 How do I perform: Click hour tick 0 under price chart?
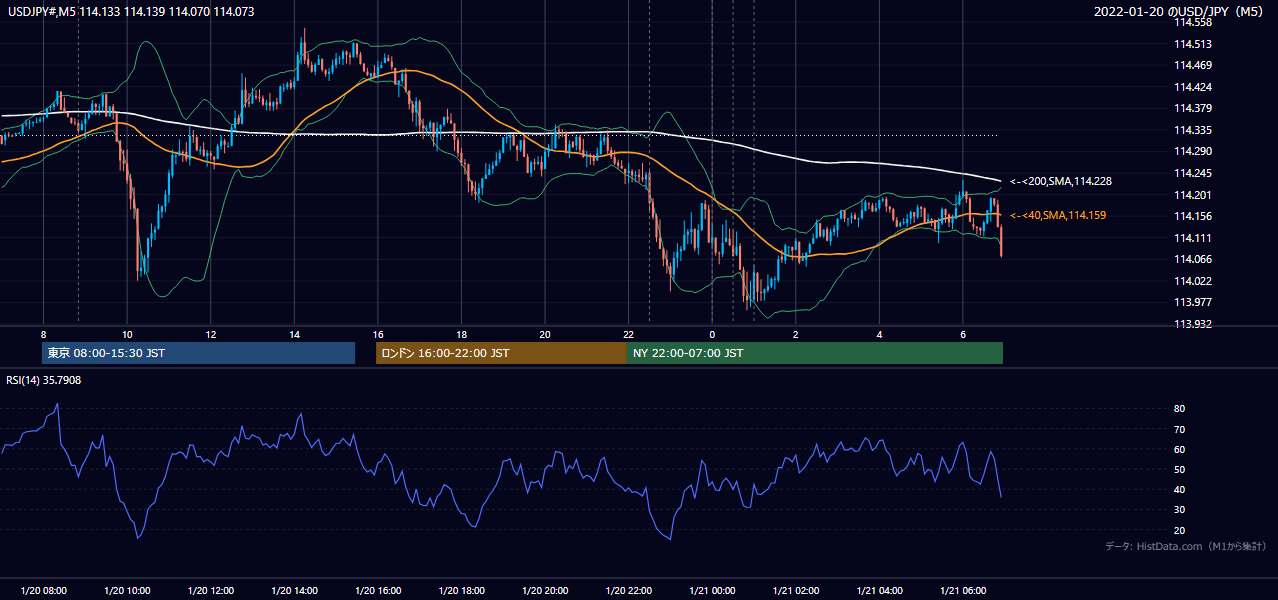point(712,334)
